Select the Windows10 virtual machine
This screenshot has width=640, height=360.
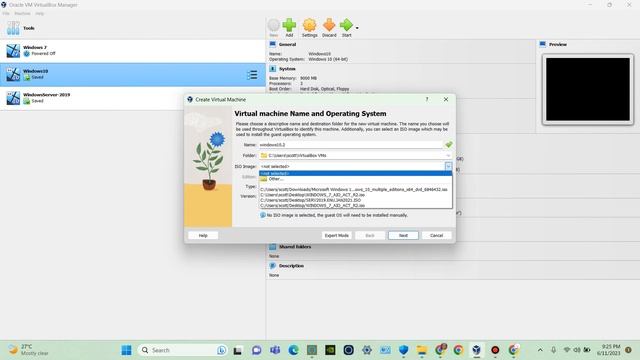pyautogui.click(x=133, y=74)
